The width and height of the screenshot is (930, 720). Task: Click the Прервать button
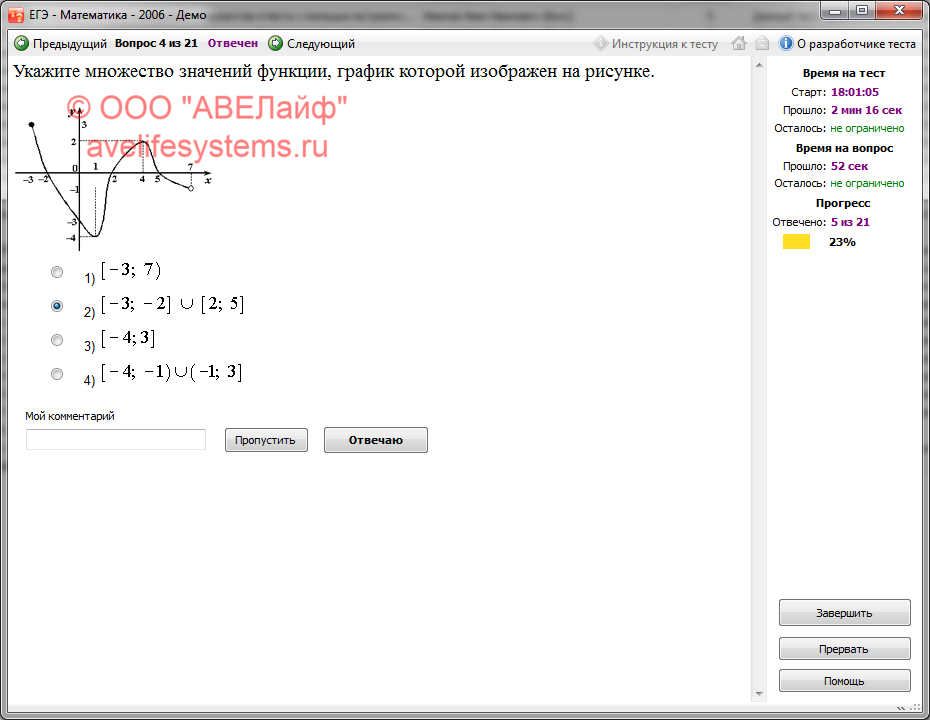844,649
